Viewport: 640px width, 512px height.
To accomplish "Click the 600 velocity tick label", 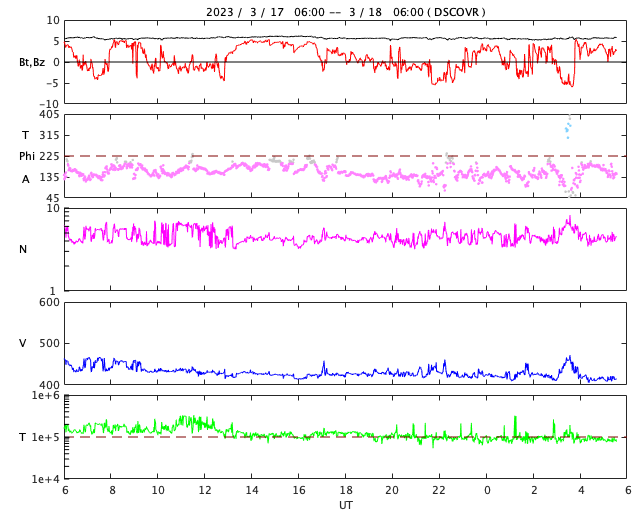I will point(49,303).
